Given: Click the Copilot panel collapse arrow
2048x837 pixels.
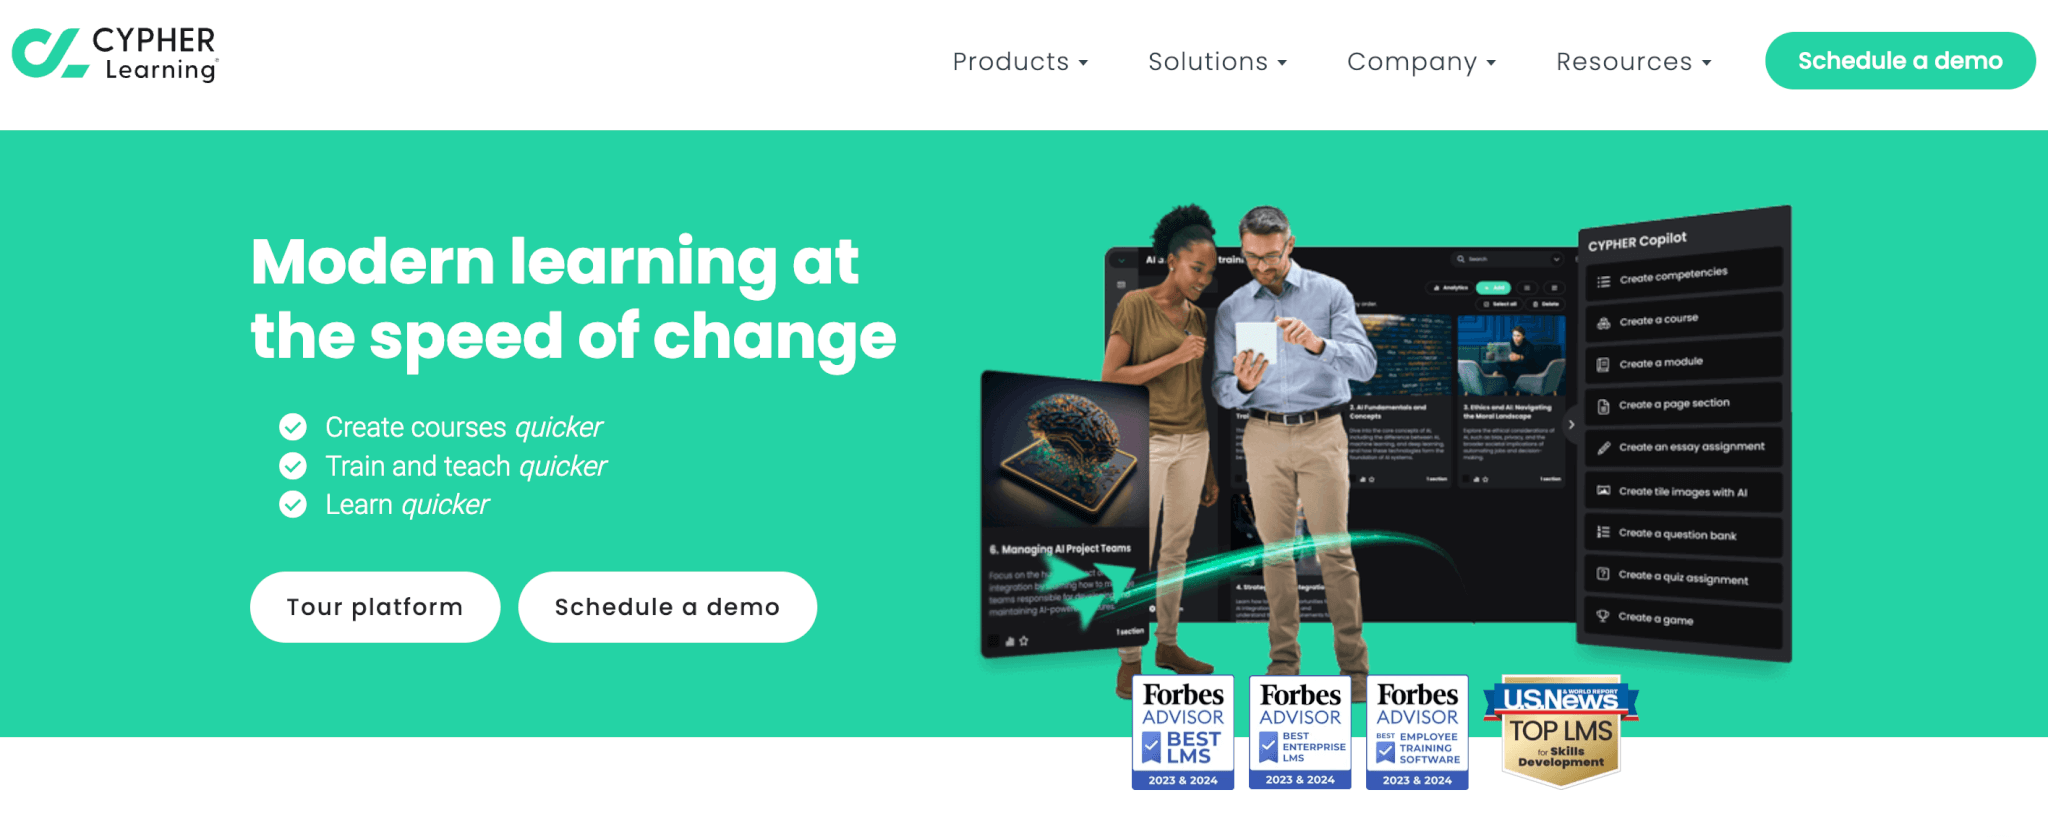Looking at the screenshot, I should 1571,425.
